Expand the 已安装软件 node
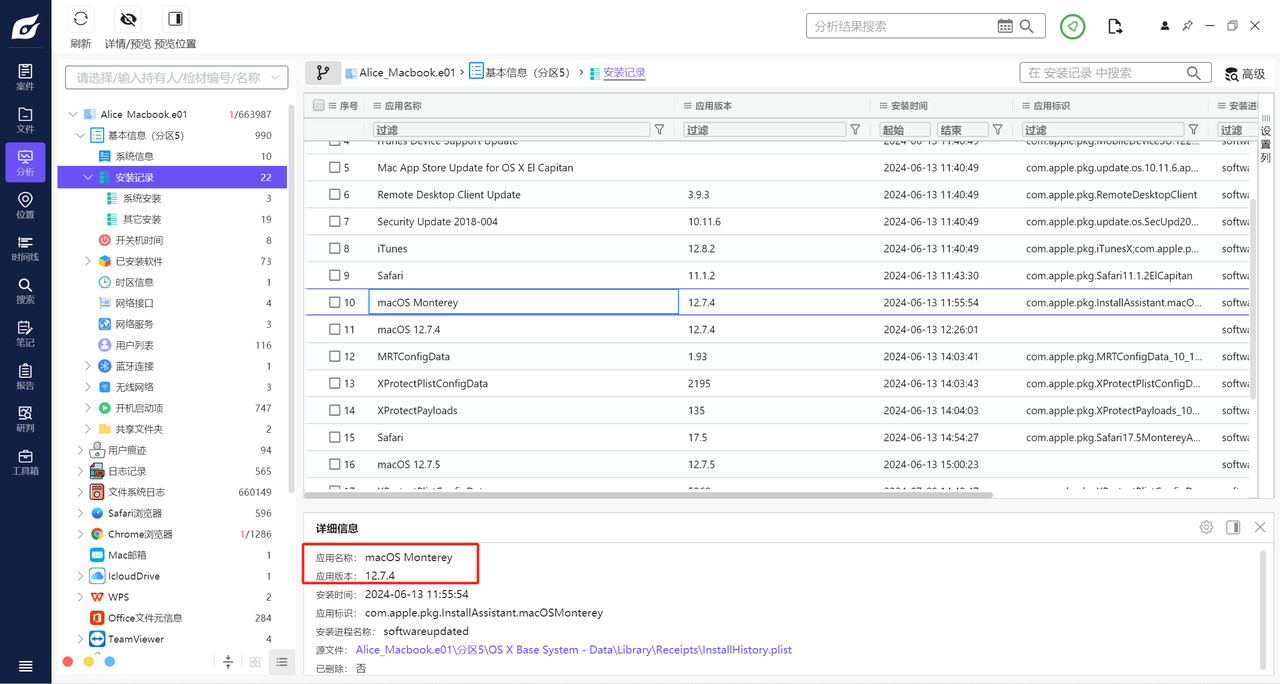The width and height of the screenshot is (1280, 684). tap(89, 261)
